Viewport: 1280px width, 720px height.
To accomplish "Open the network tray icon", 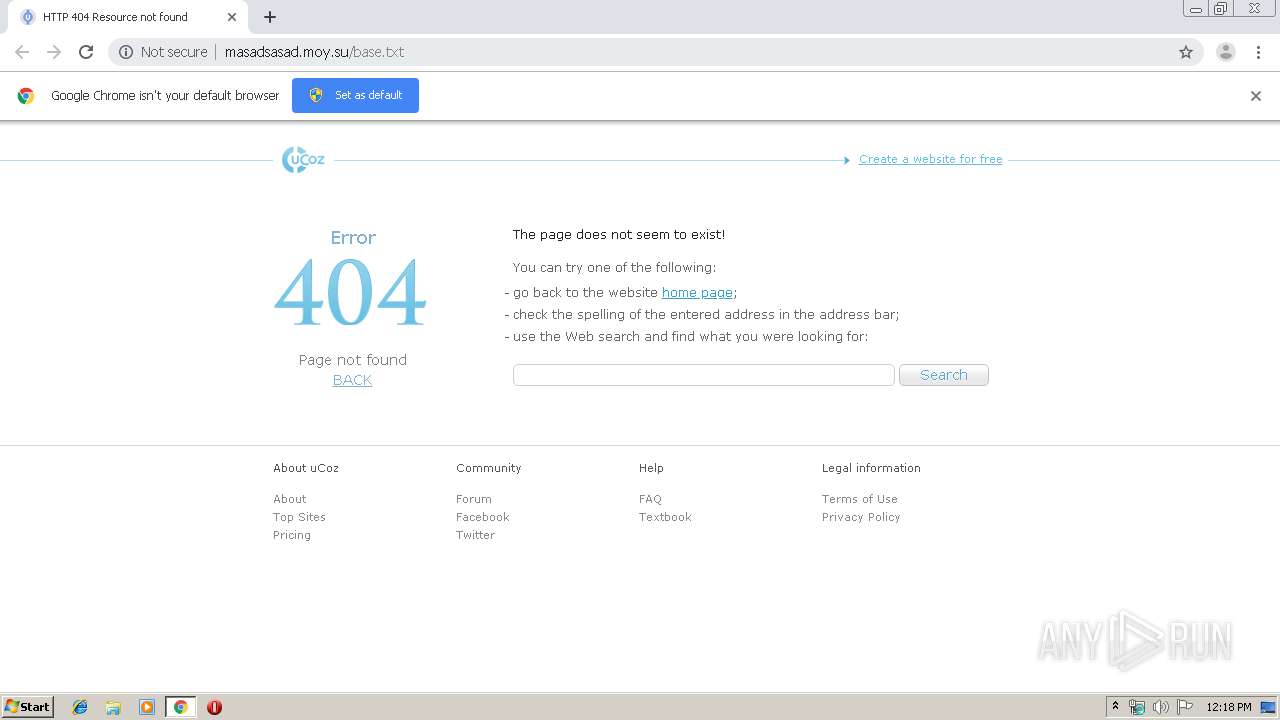I will pyautogui.click(x=1137, y=707).
